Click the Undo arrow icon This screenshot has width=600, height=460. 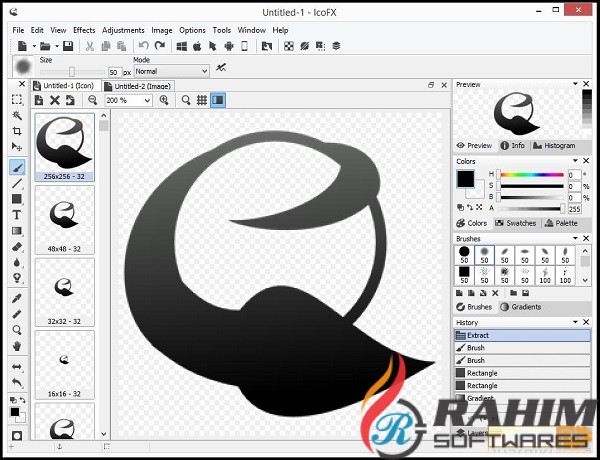pyautogui.click(x=144, y=46)
